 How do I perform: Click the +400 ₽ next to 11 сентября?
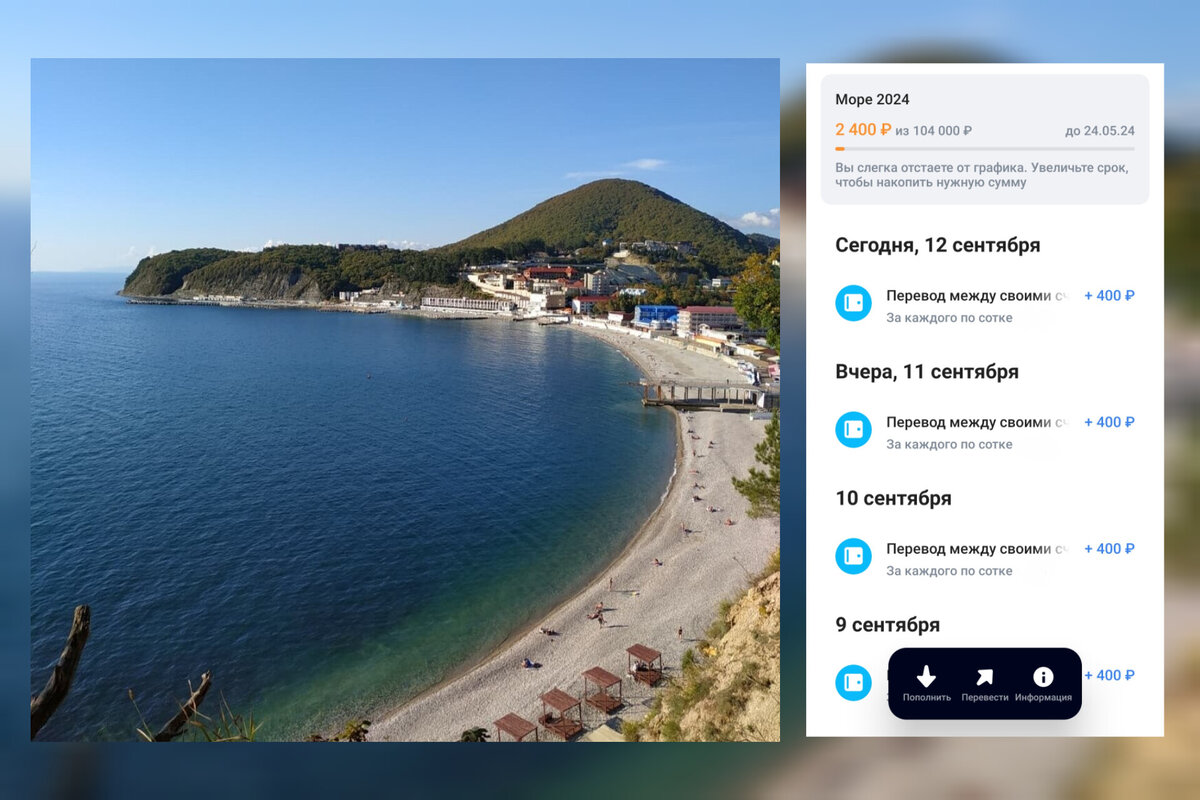coord(1108,422)
